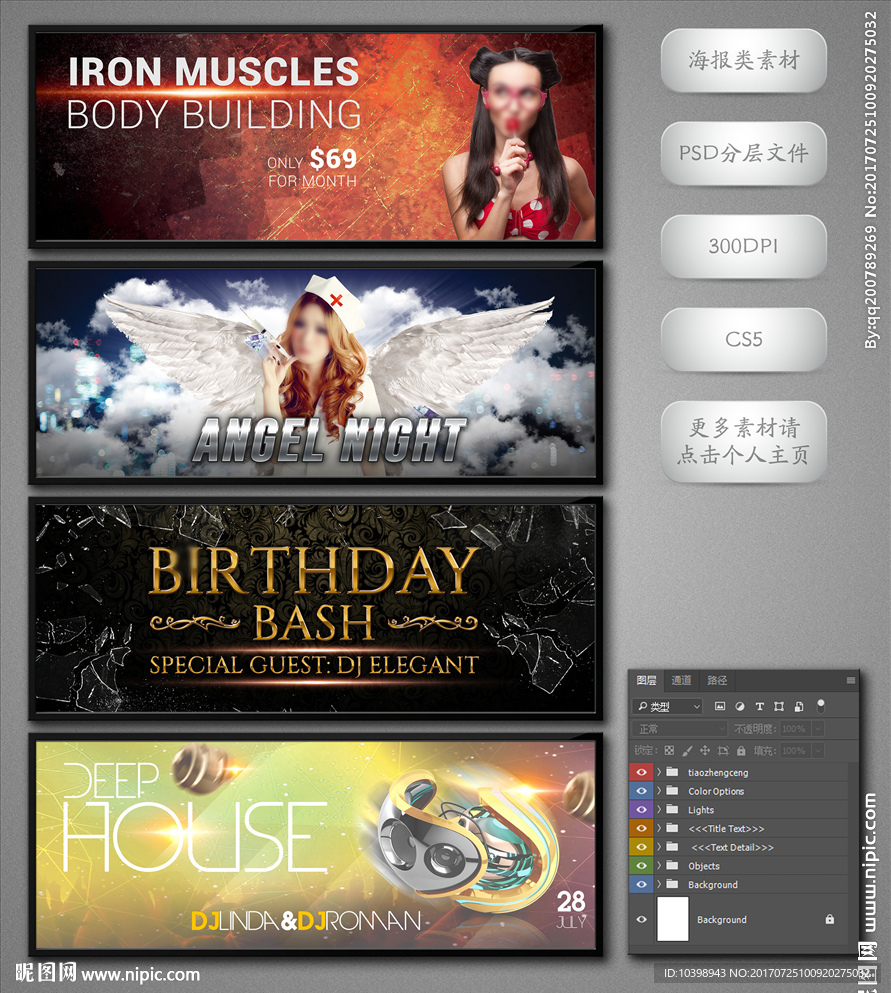Click folder icon of tiaozhengceng group

pos(673,772)
